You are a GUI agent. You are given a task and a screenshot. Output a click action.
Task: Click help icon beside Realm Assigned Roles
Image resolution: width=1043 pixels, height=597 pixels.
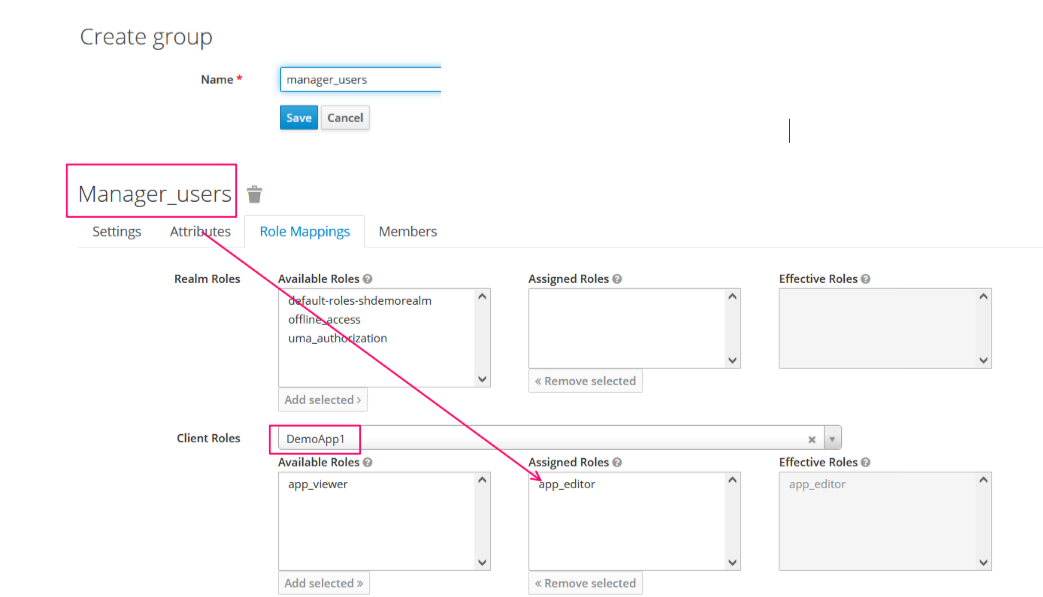click(618, 279)
